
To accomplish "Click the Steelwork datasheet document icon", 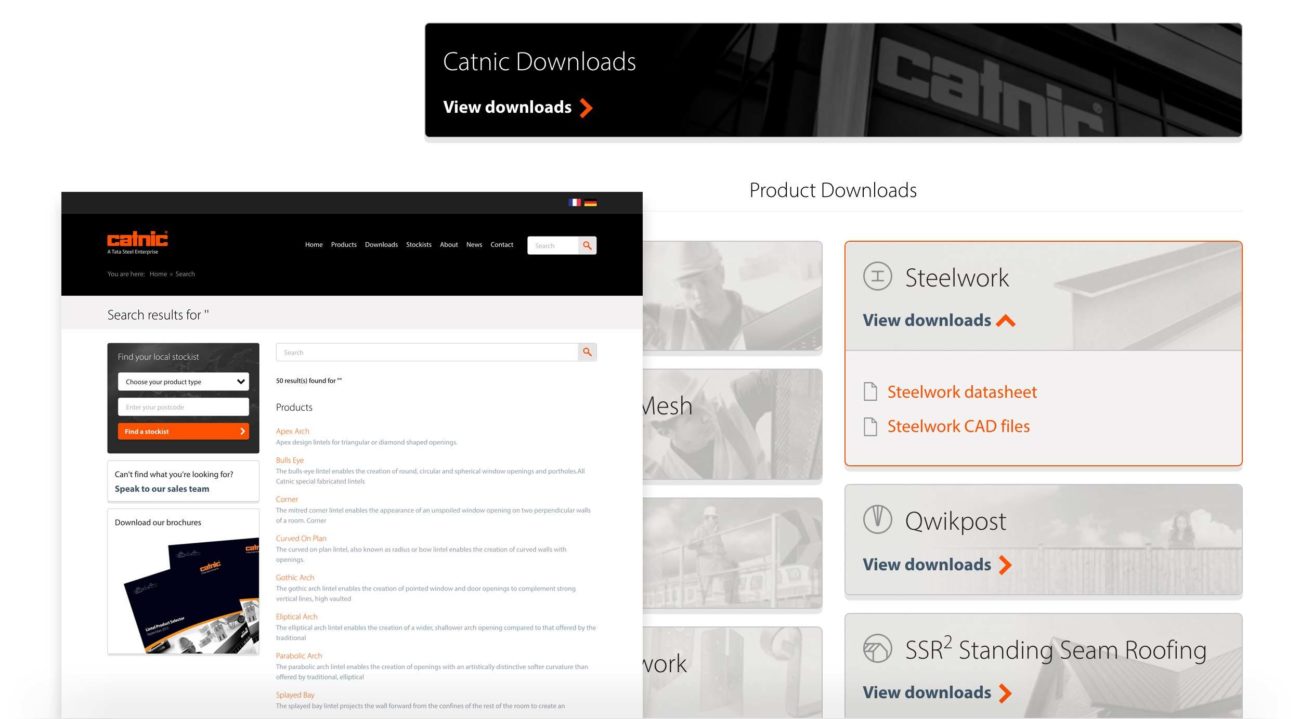I will pos(870,392).
